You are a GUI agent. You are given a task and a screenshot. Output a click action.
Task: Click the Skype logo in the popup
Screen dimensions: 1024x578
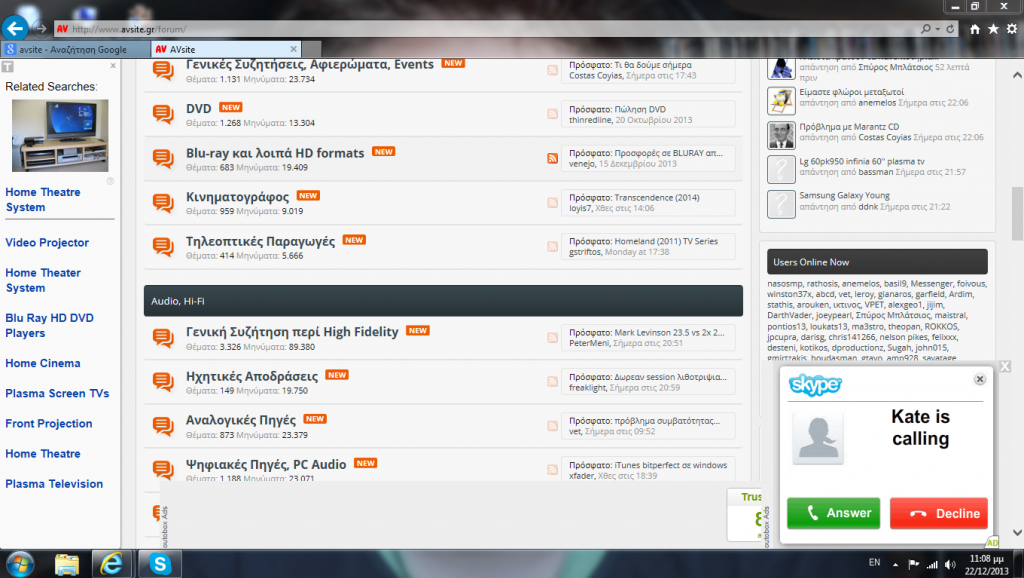tap(815, 385)
